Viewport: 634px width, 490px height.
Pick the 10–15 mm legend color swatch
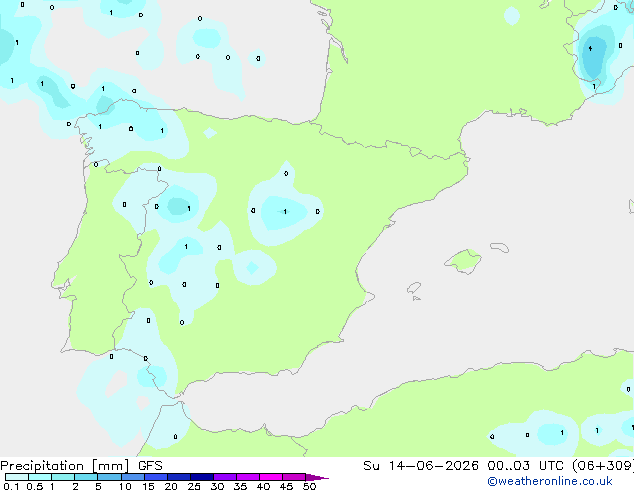click(x=132, y=477)
